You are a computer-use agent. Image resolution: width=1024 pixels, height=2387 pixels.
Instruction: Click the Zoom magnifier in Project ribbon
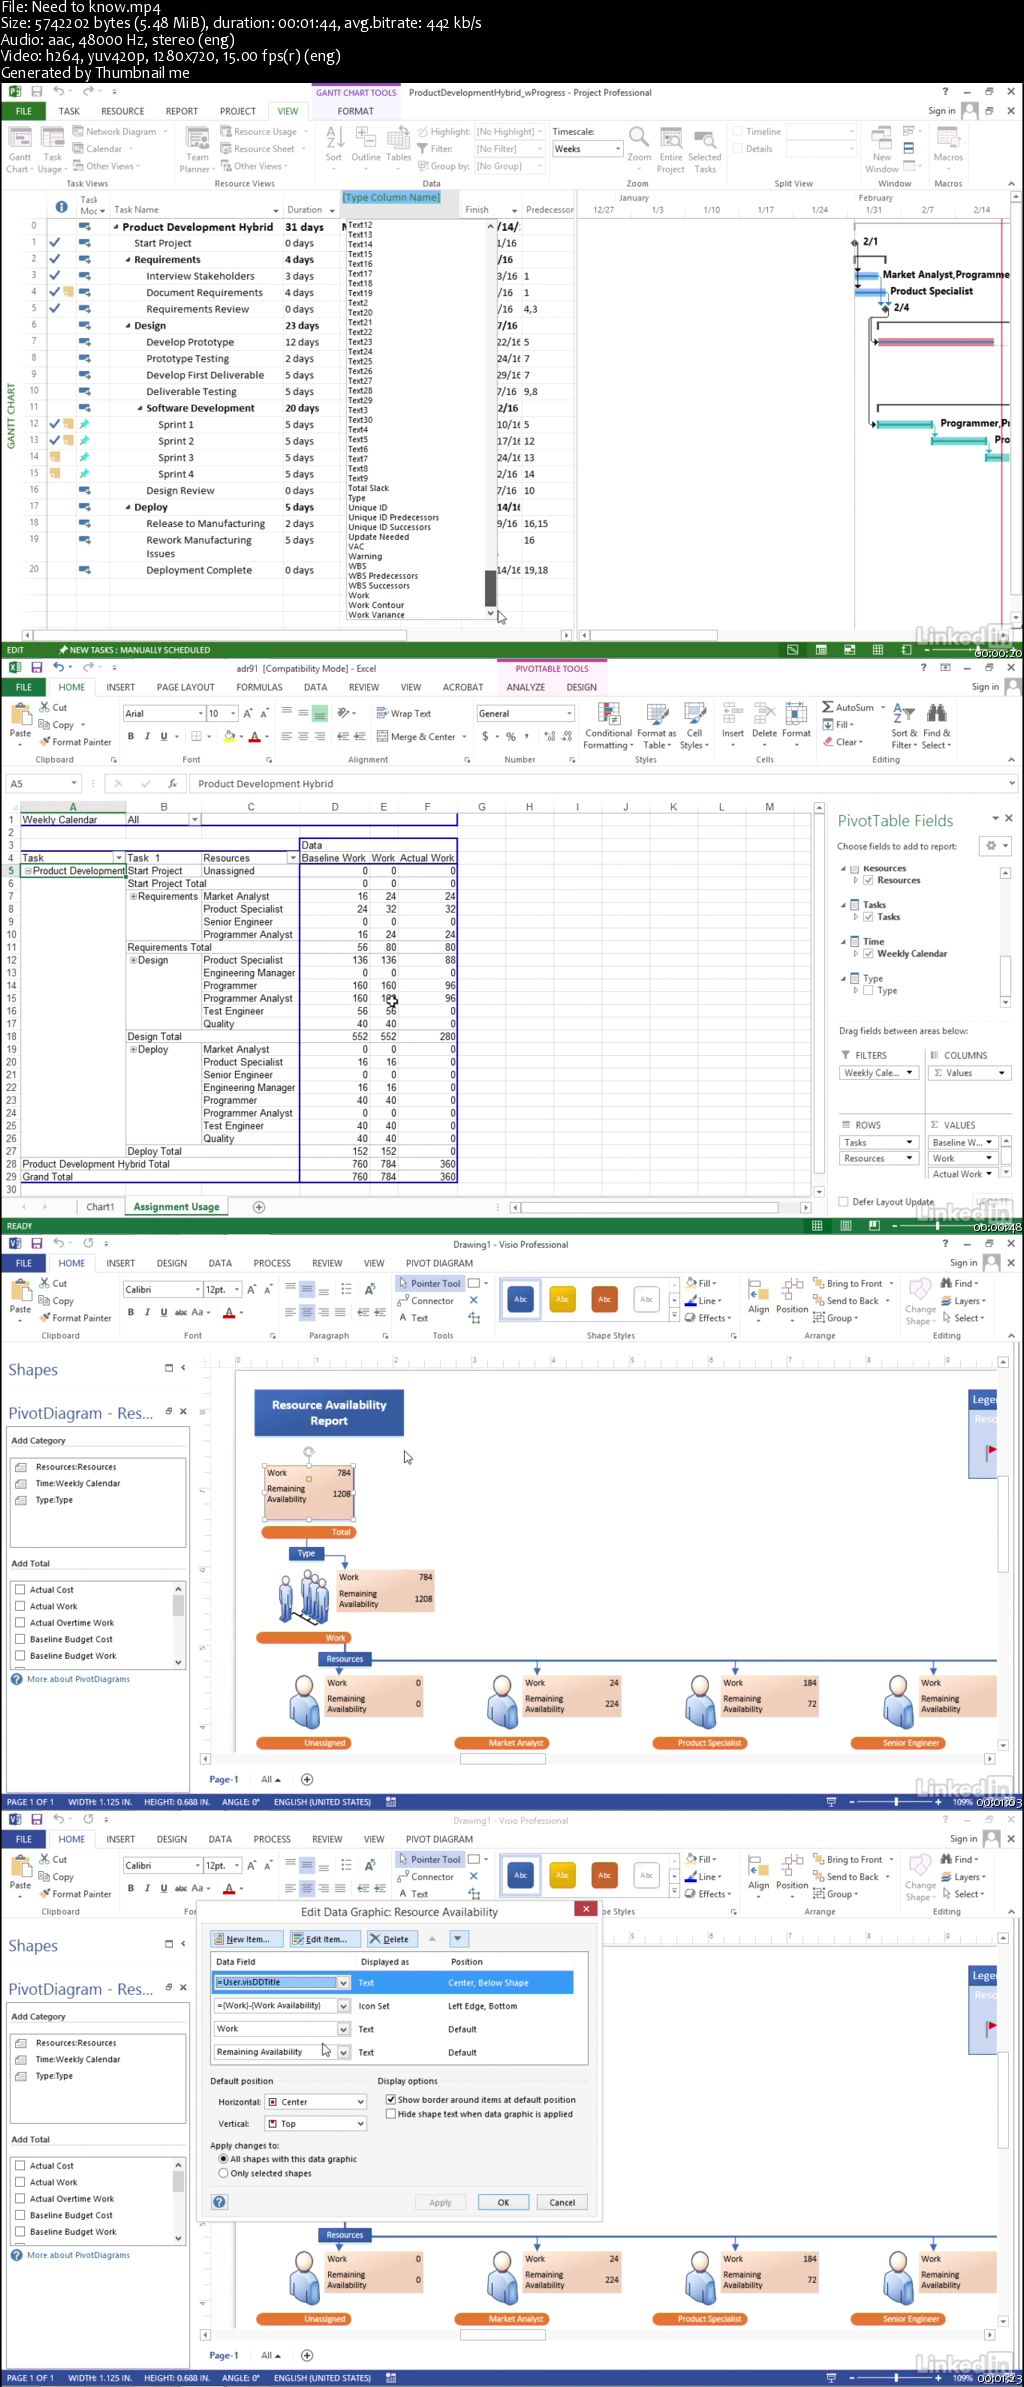click(639, 146)
